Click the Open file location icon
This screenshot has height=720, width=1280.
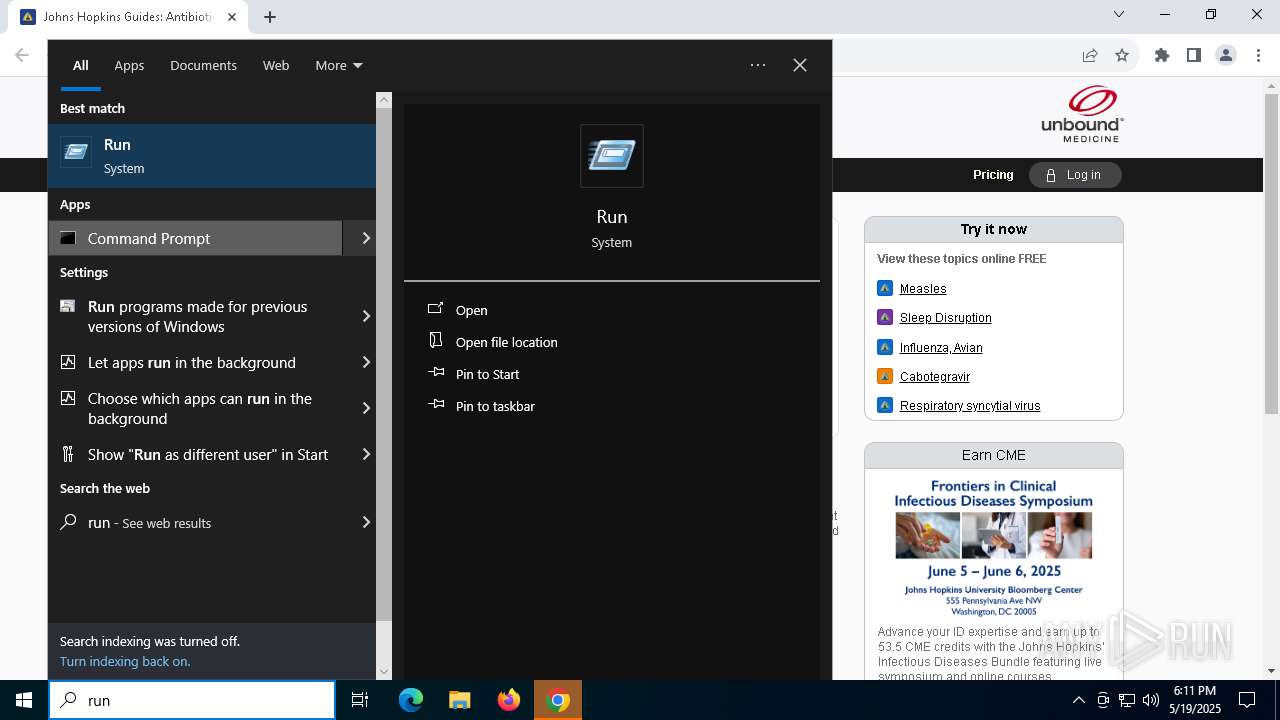click(436, 341)
